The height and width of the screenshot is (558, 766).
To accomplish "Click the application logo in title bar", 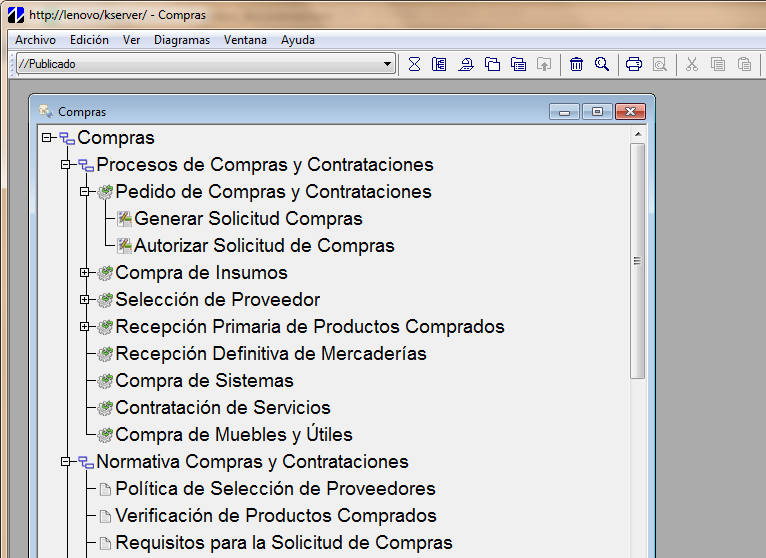I will [x=16, y=15].
